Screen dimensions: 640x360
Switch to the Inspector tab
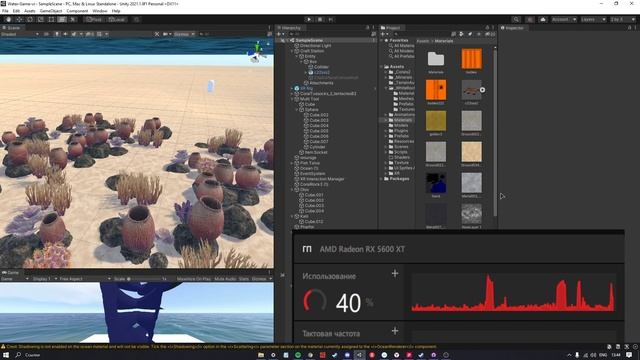pos(513,28)
